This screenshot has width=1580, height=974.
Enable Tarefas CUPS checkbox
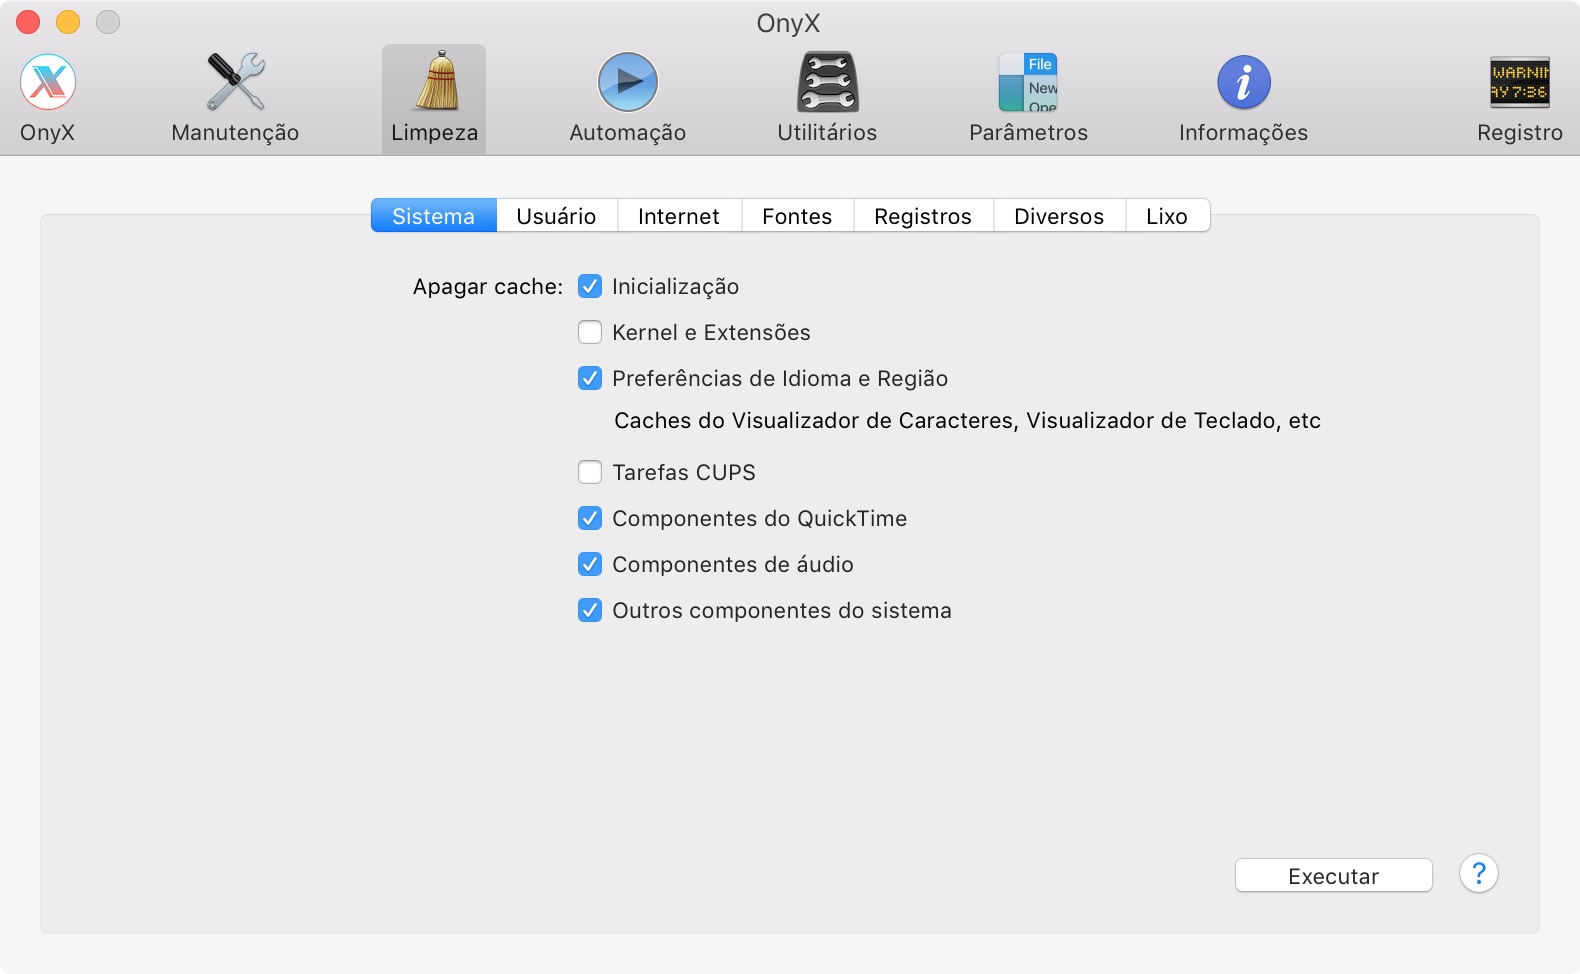590,472
